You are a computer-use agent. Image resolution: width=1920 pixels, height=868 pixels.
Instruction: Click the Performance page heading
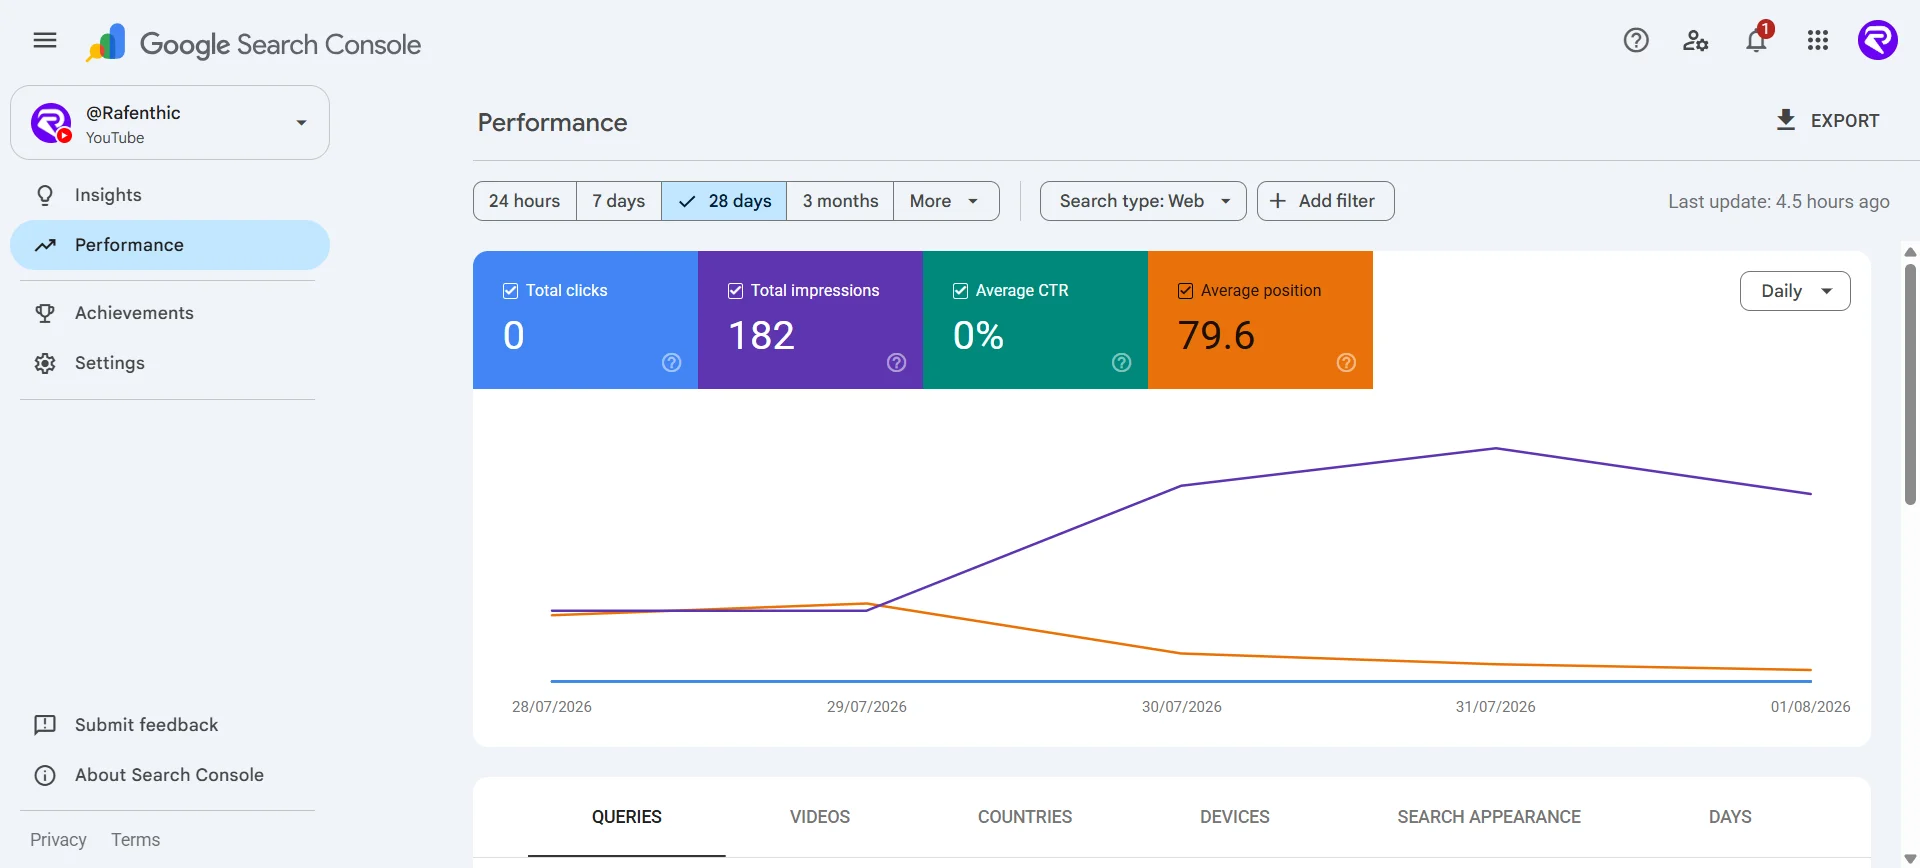552,123
